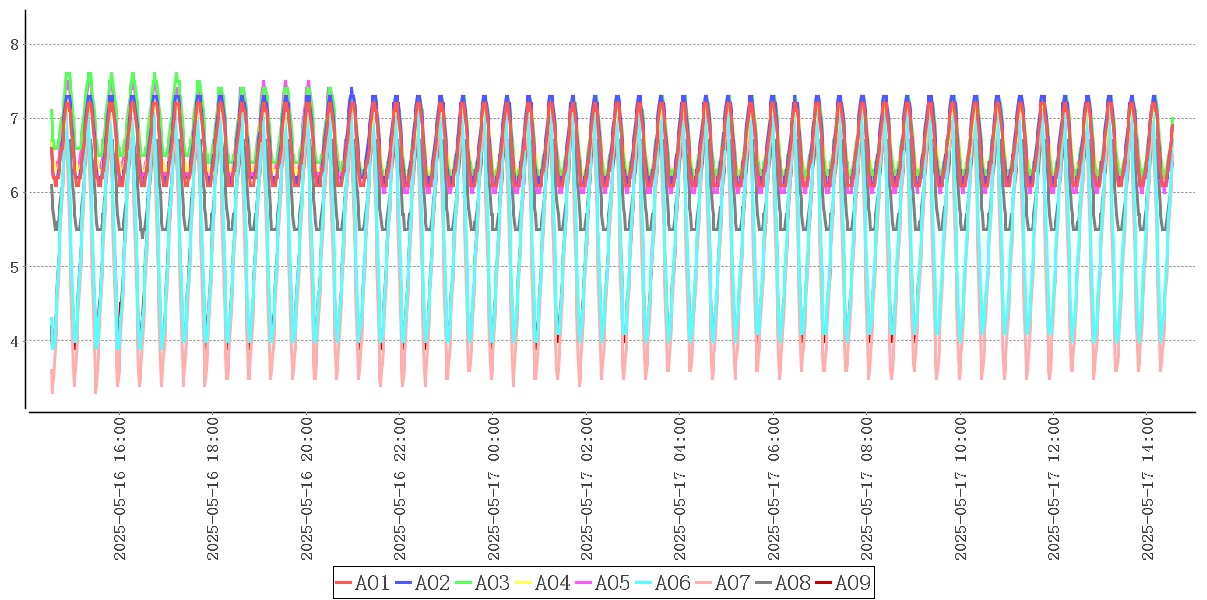Select the 2025-05-17 04:00 time tick label
Screen dimensions: 1207x600
coord(681,489)
